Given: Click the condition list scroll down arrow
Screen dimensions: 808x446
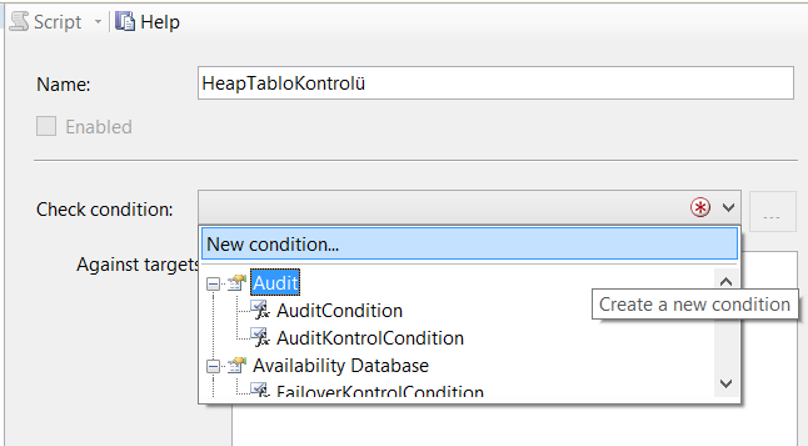Looking at the screenshot, I should coord(726,384).
